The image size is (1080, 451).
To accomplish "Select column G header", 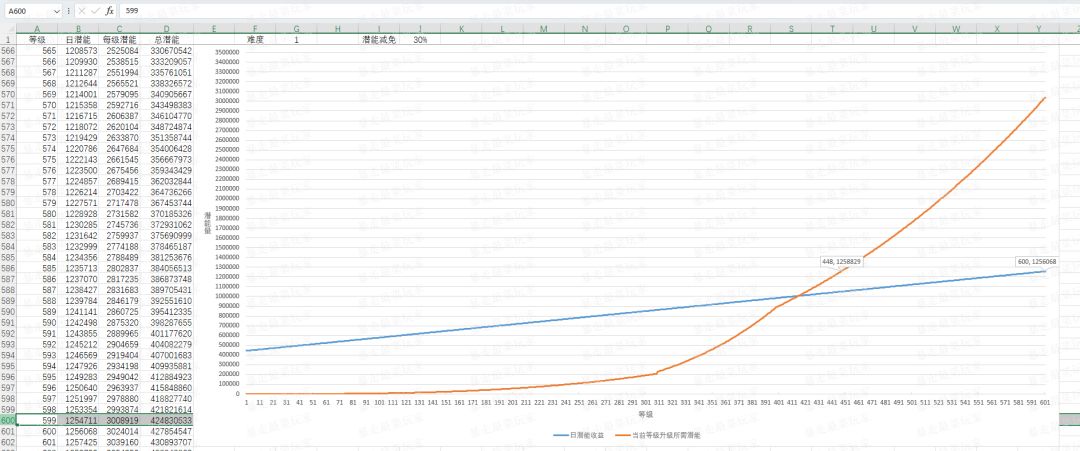I will click(x=297, y=28).
